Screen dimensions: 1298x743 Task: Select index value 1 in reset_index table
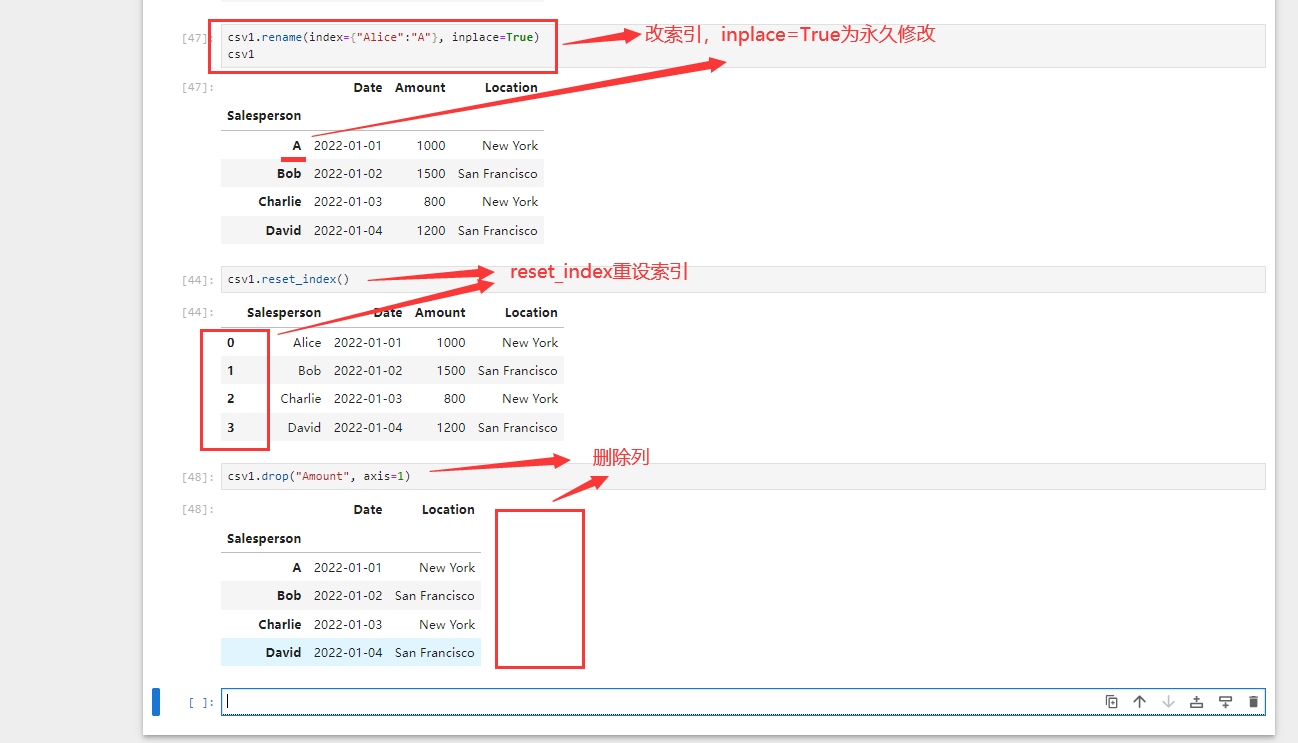click(231, 370)
